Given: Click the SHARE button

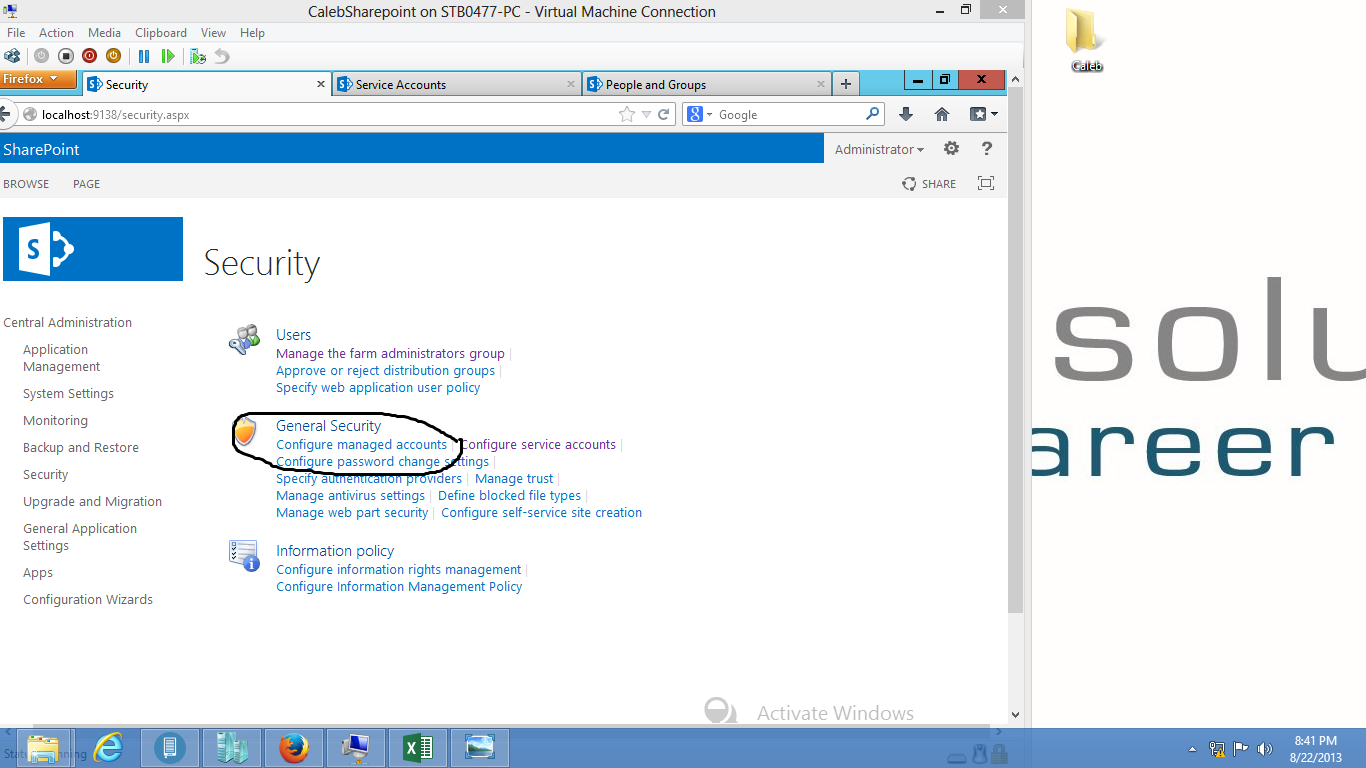Looking at the screenshot, I should [929, 184].
